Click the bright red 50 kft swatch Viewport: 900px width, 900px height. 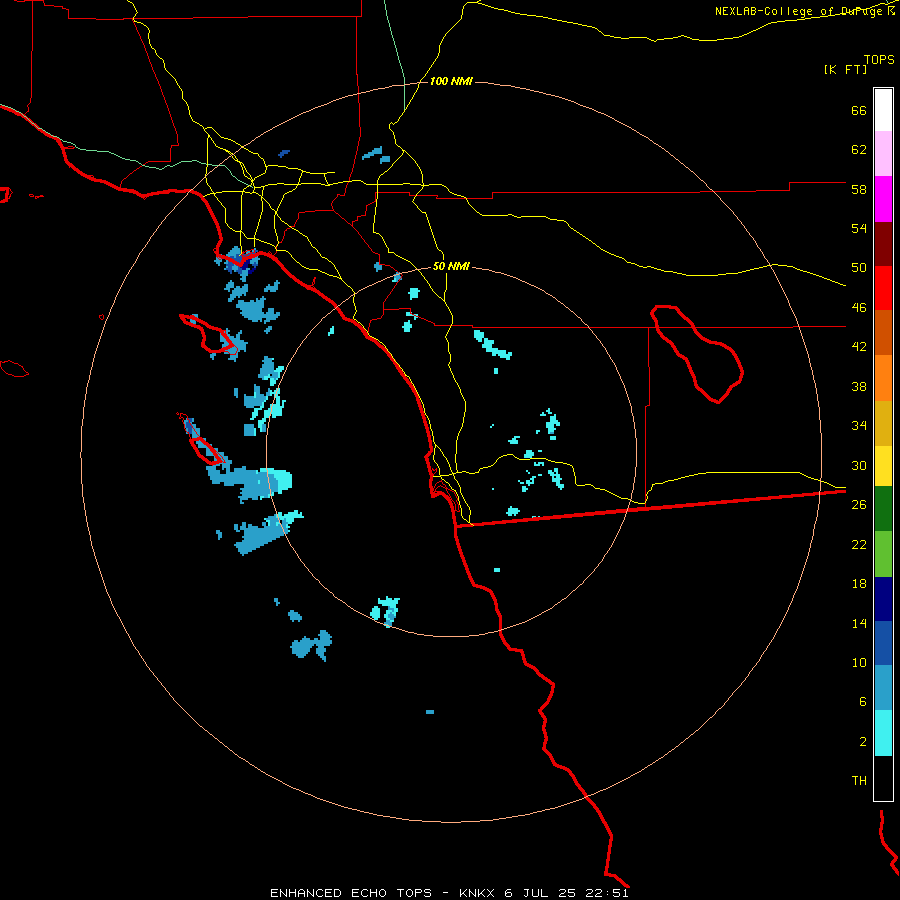point(883,288)
